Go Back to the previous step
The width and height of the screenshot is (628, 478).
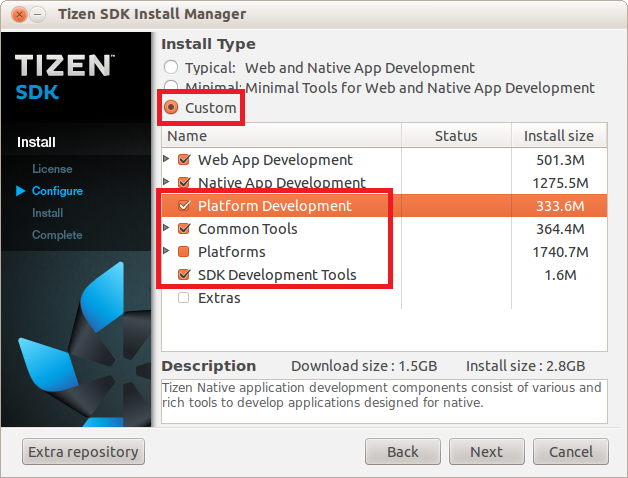403,452
